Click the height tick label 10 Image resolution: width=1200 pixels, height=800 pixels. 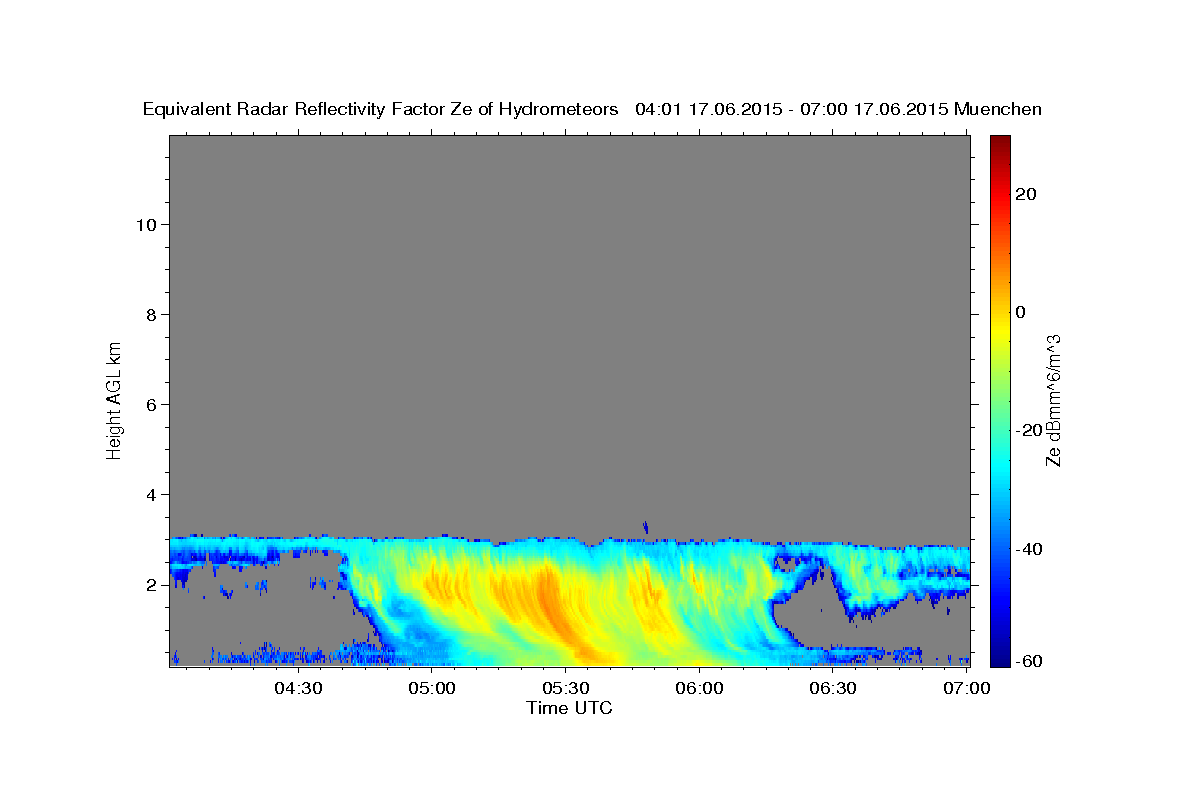(x=146, y=225)
